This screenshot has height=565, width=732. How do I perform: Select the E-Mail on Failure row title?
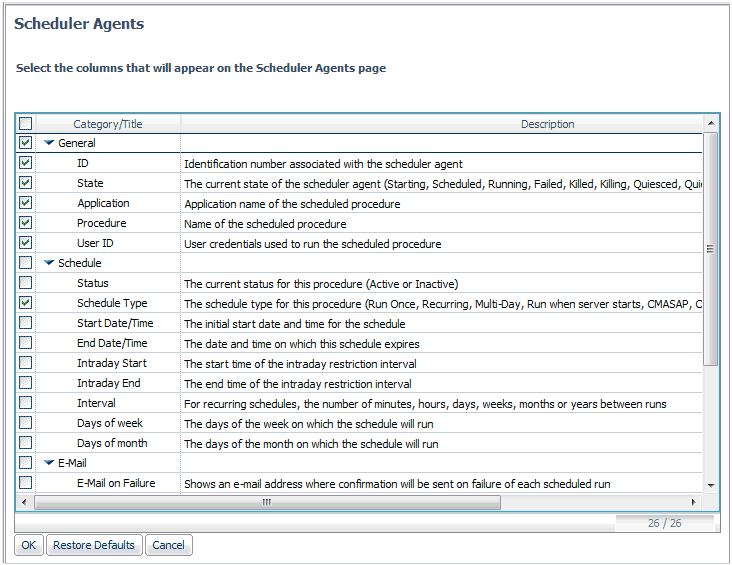pos(116,483)
